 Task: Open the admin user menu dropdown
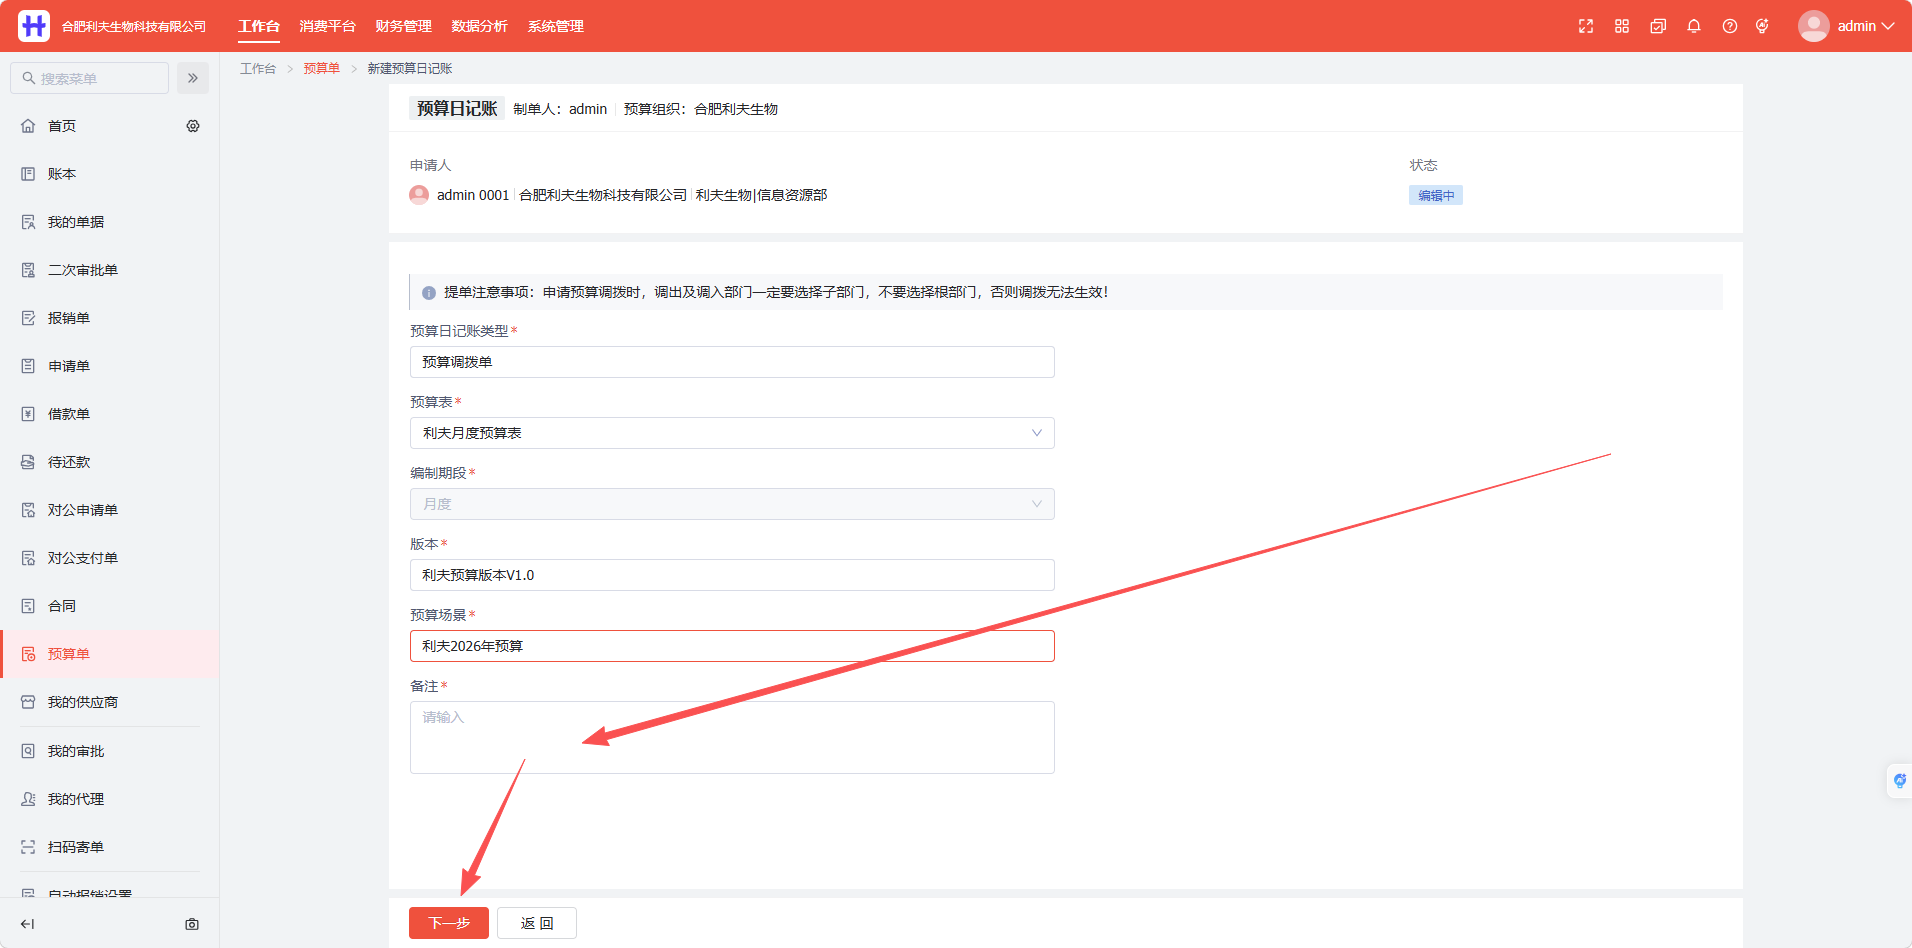(1846, 26)
